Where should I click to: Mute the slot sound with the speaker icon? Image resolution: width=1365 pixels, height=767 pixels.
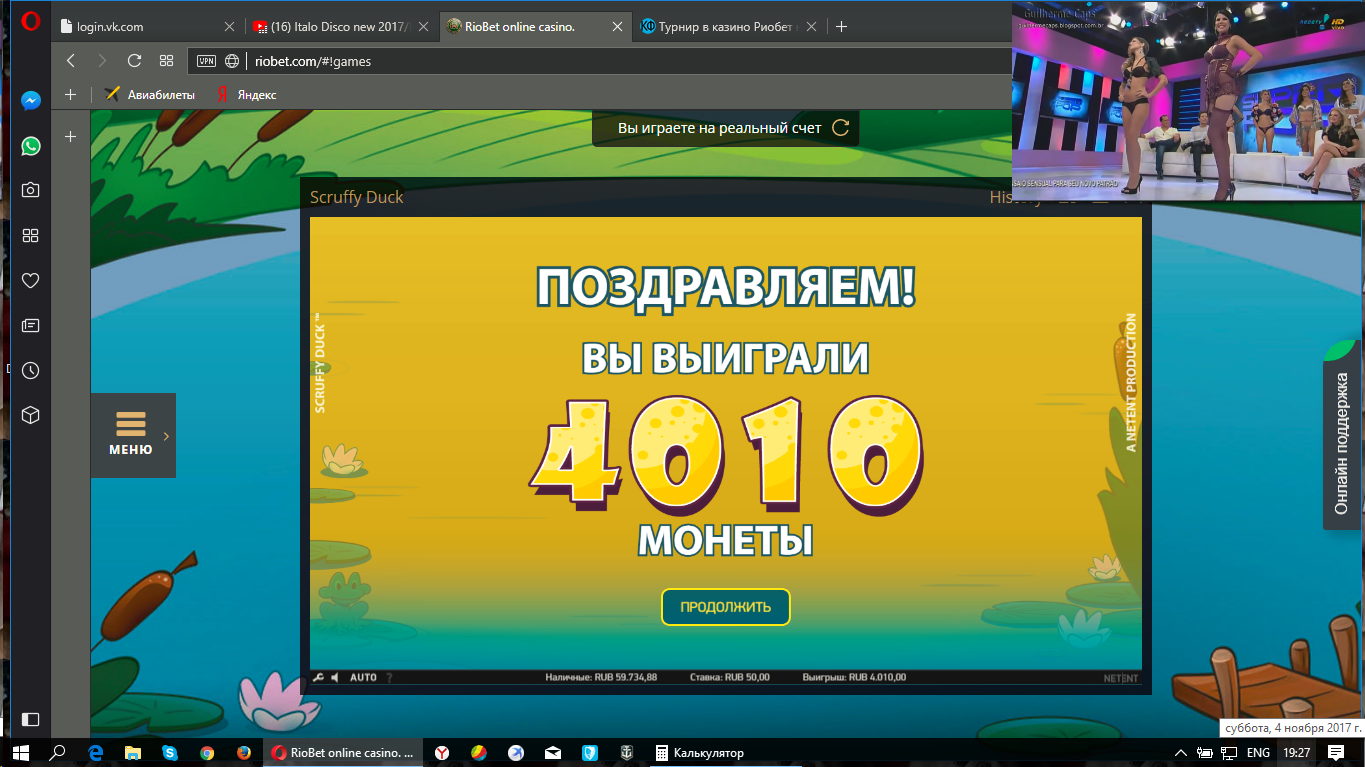pos(334,677)
